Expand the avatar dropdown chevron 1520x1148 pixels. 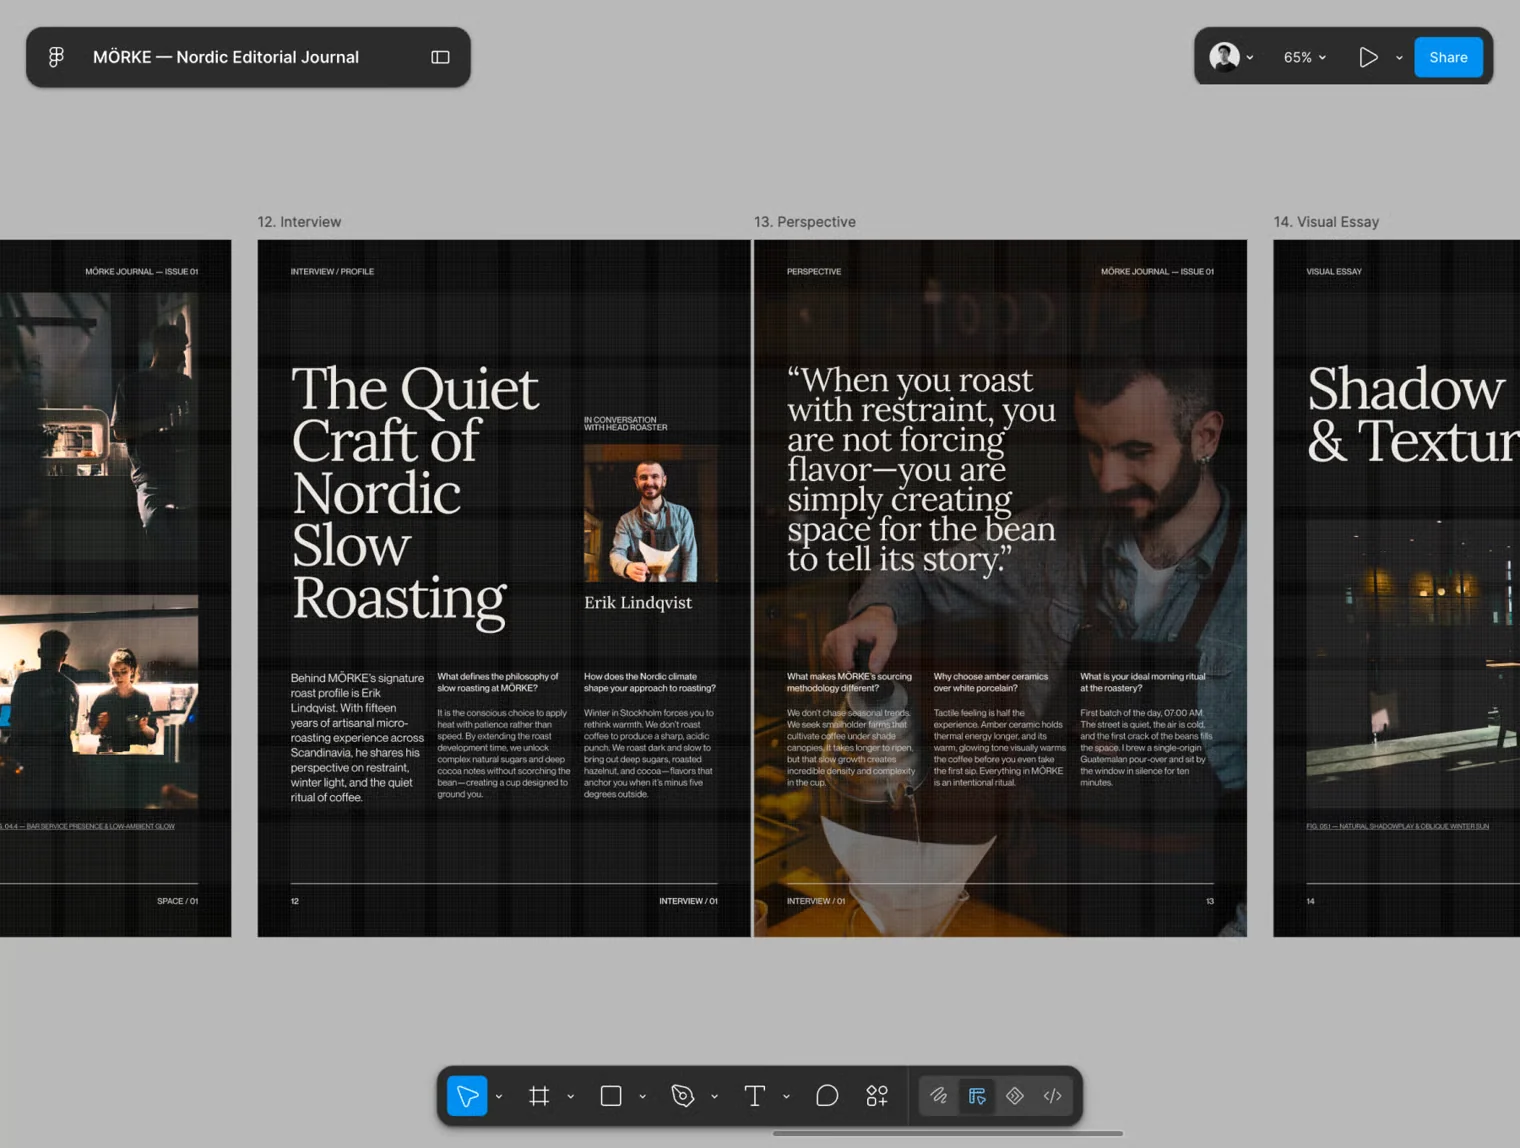coord(1250,58)
